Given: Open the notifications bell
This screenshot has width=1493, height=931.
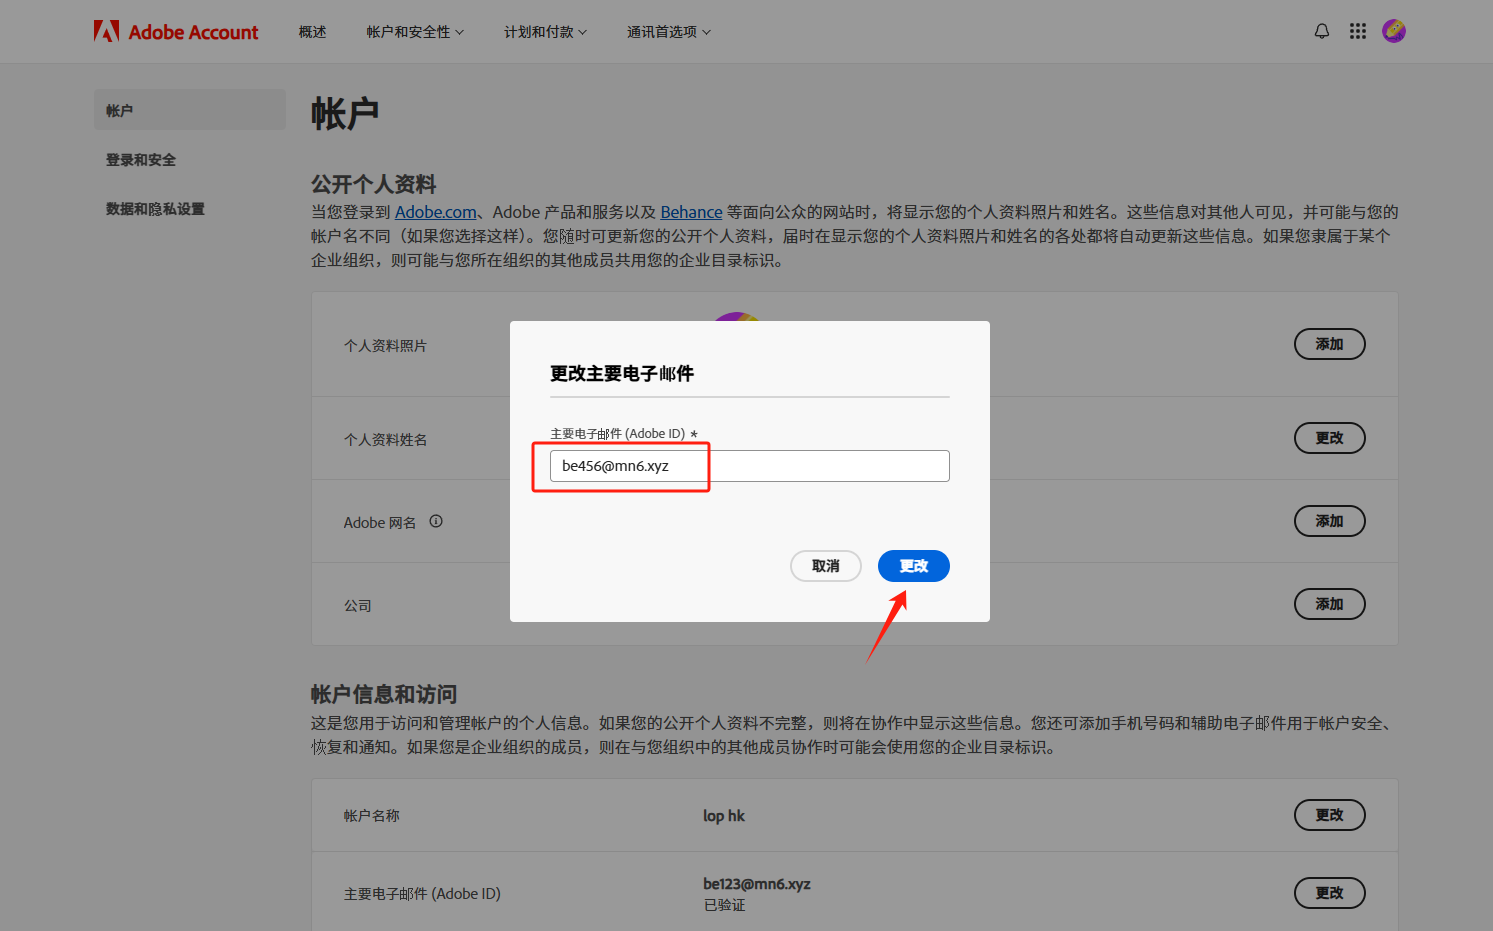Looking at the screenshot, I should pyautogui.click(x=1322, y=32).
